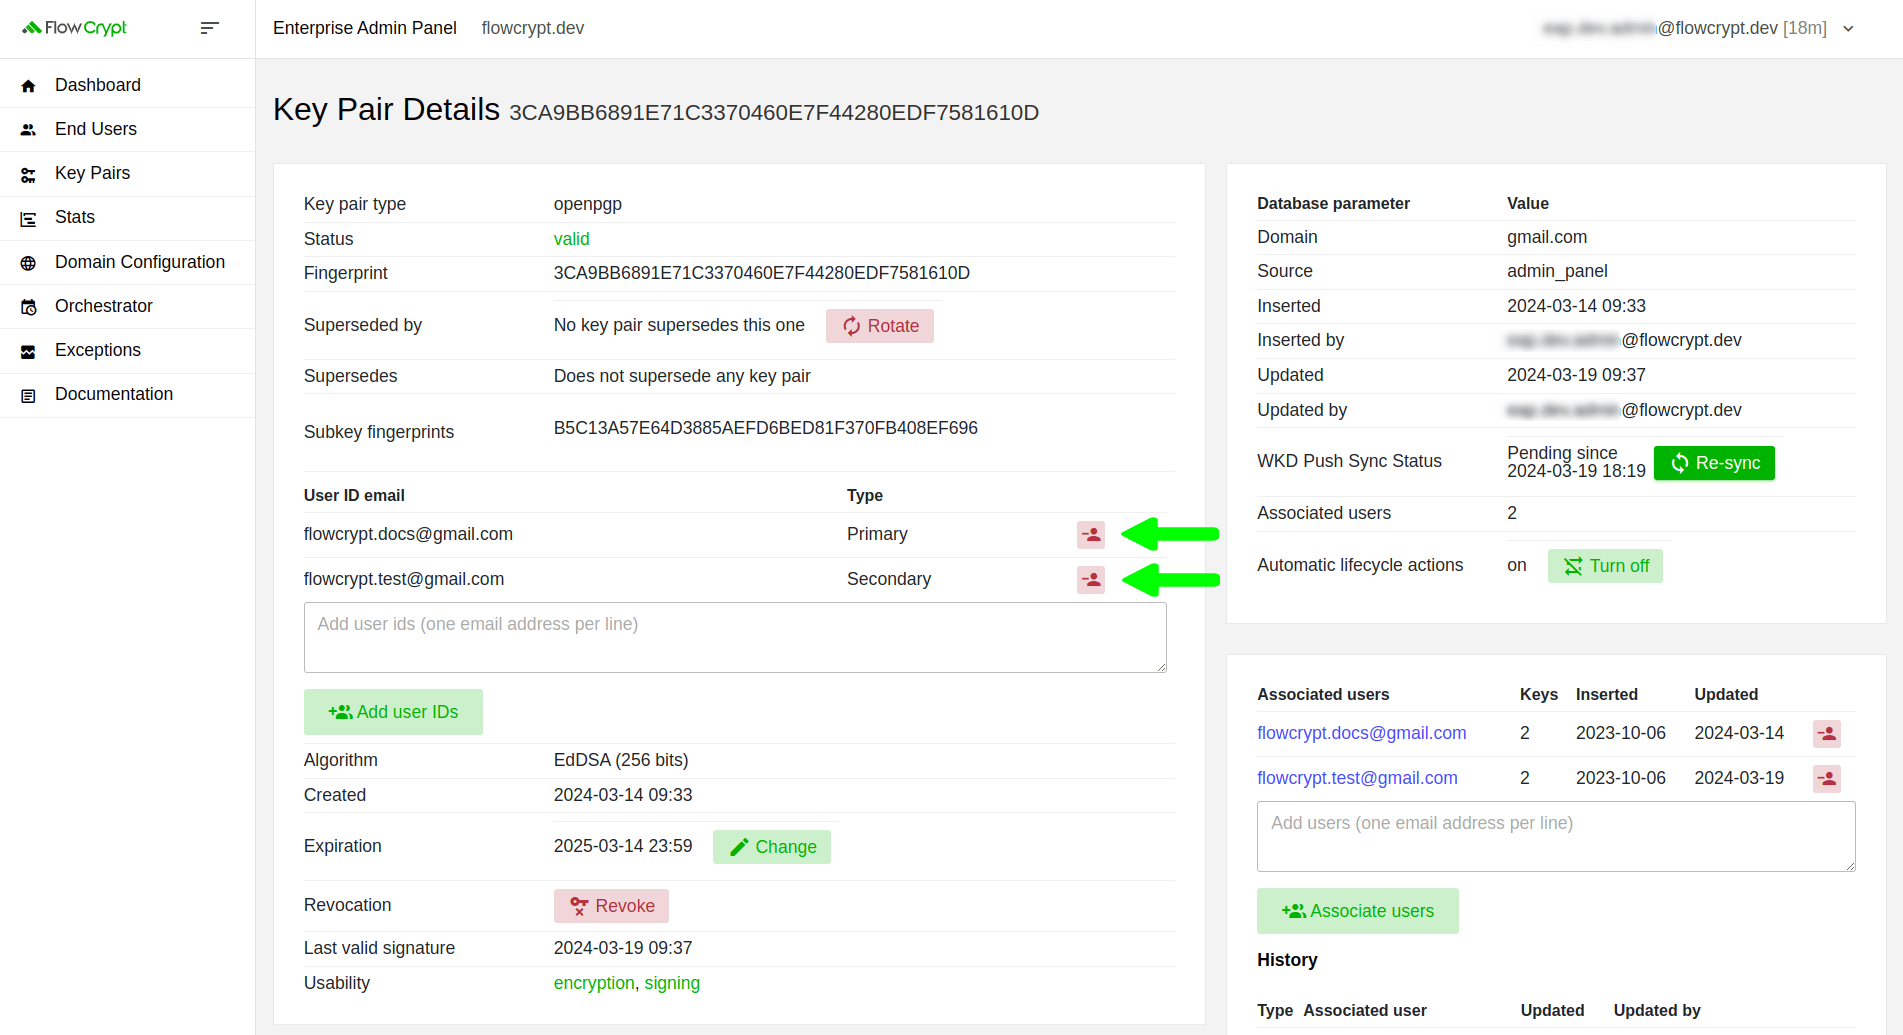Open the Orchestrator page
The image size is (1903, 1035).
pyautogui.click(x=104, y=306)
